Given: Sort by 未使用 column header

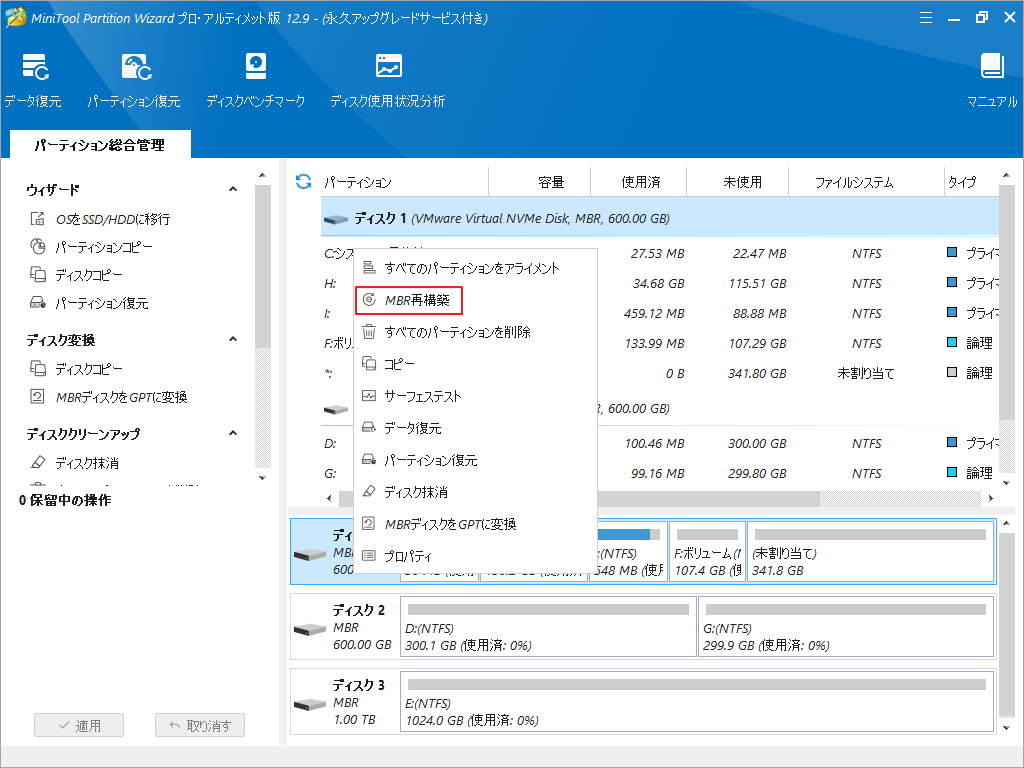Looking at the screenshot, I should click(x=737, y=182).
